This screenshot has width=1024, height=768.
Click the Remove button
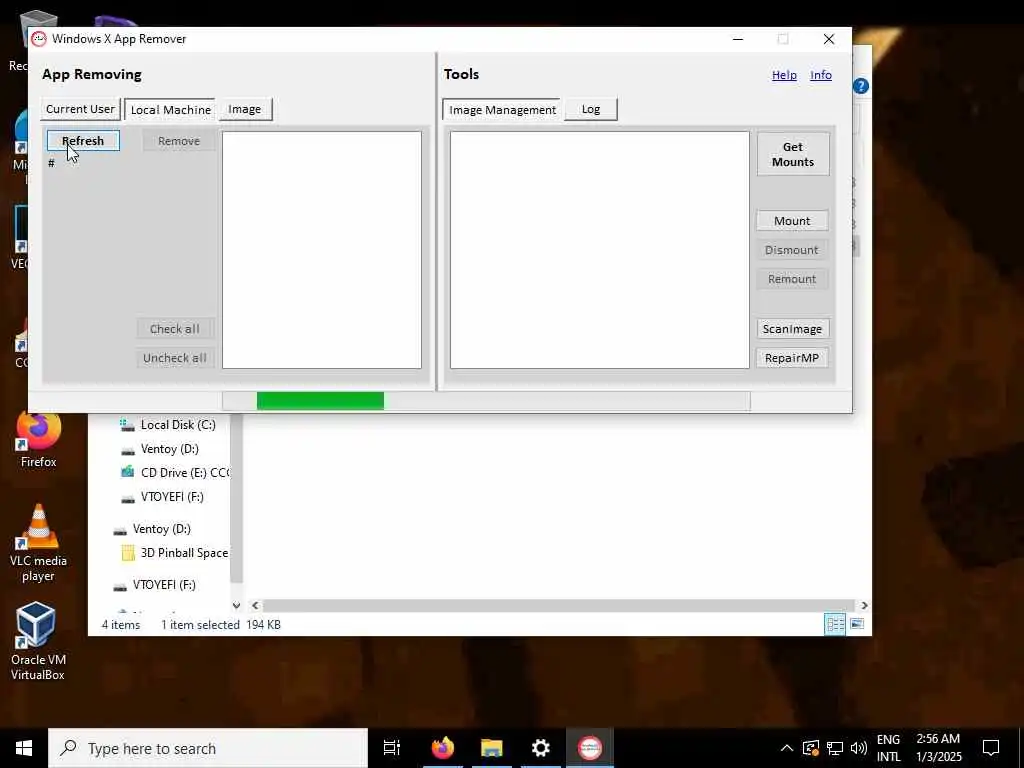[x=179, y=141]
